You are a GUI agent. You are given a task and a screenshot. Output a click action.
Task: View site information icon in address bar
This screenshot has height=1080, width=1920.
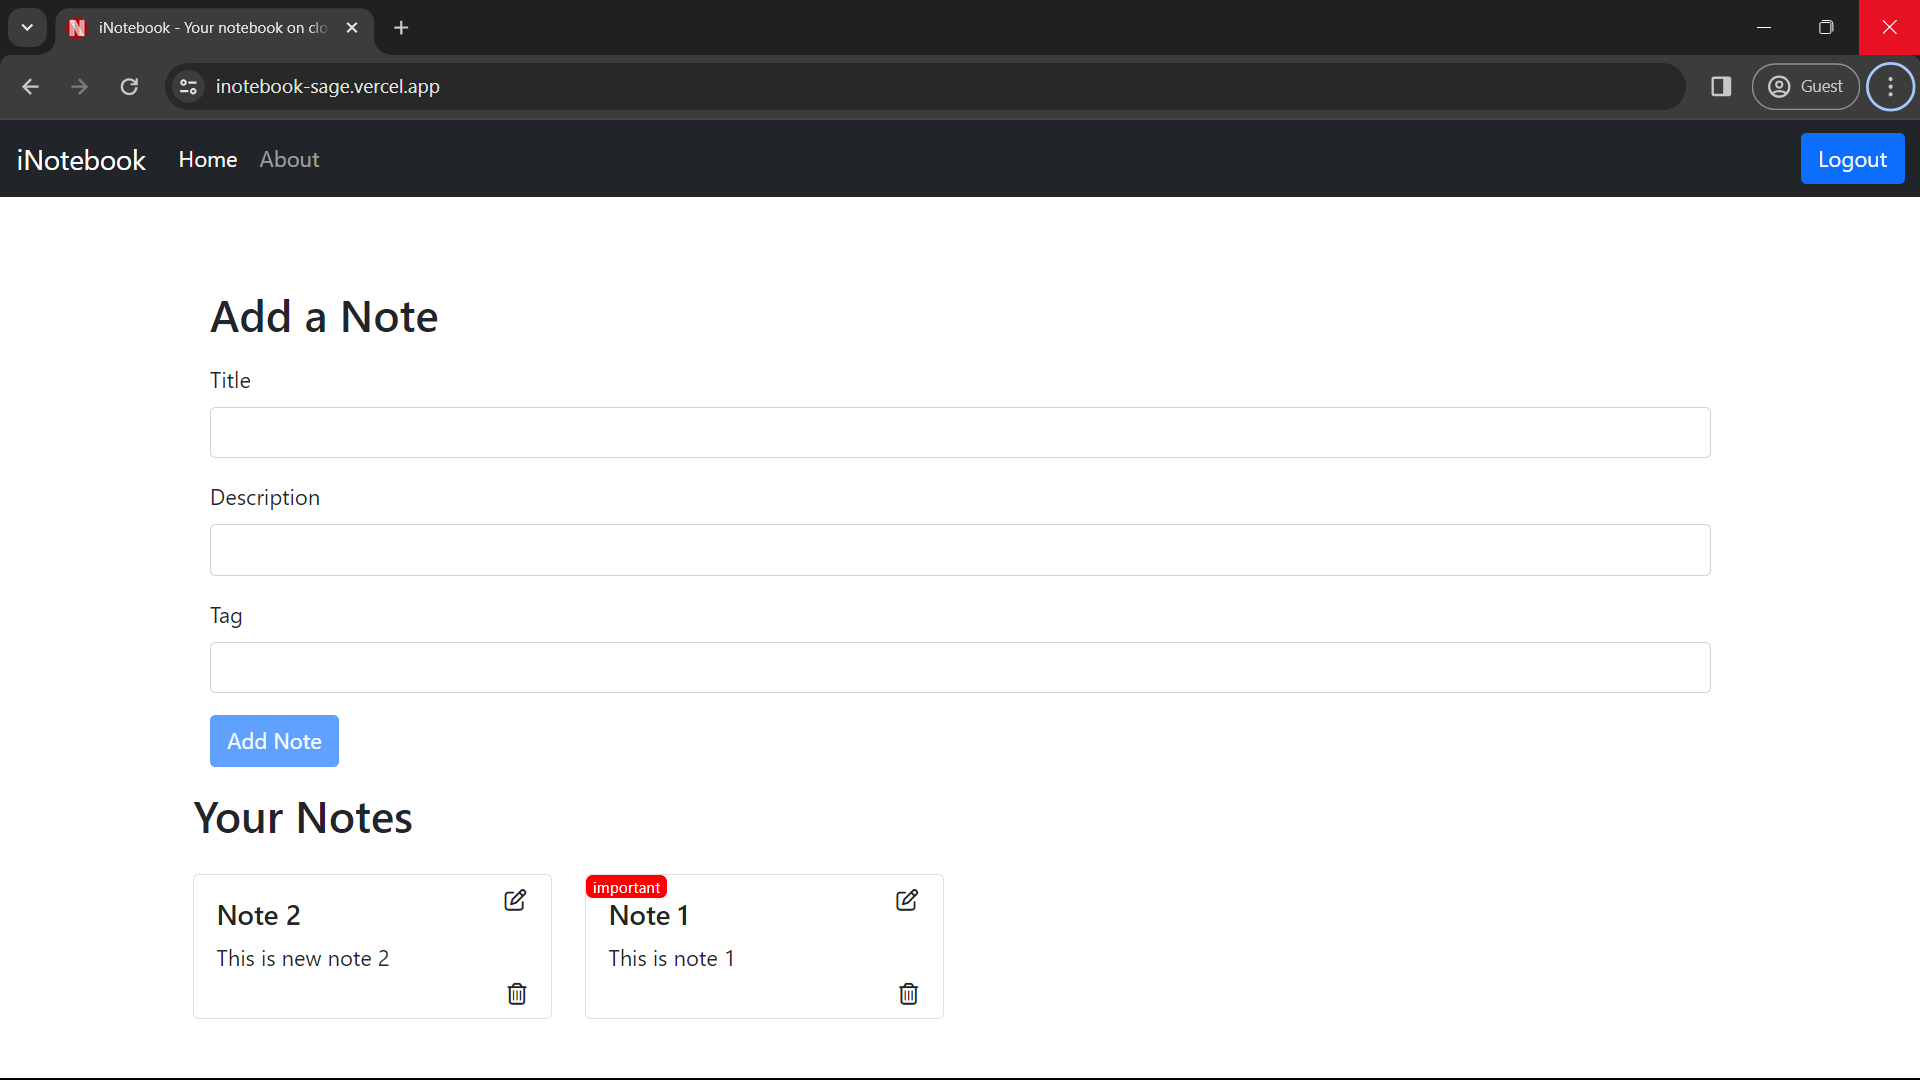(x=188, y=87)
